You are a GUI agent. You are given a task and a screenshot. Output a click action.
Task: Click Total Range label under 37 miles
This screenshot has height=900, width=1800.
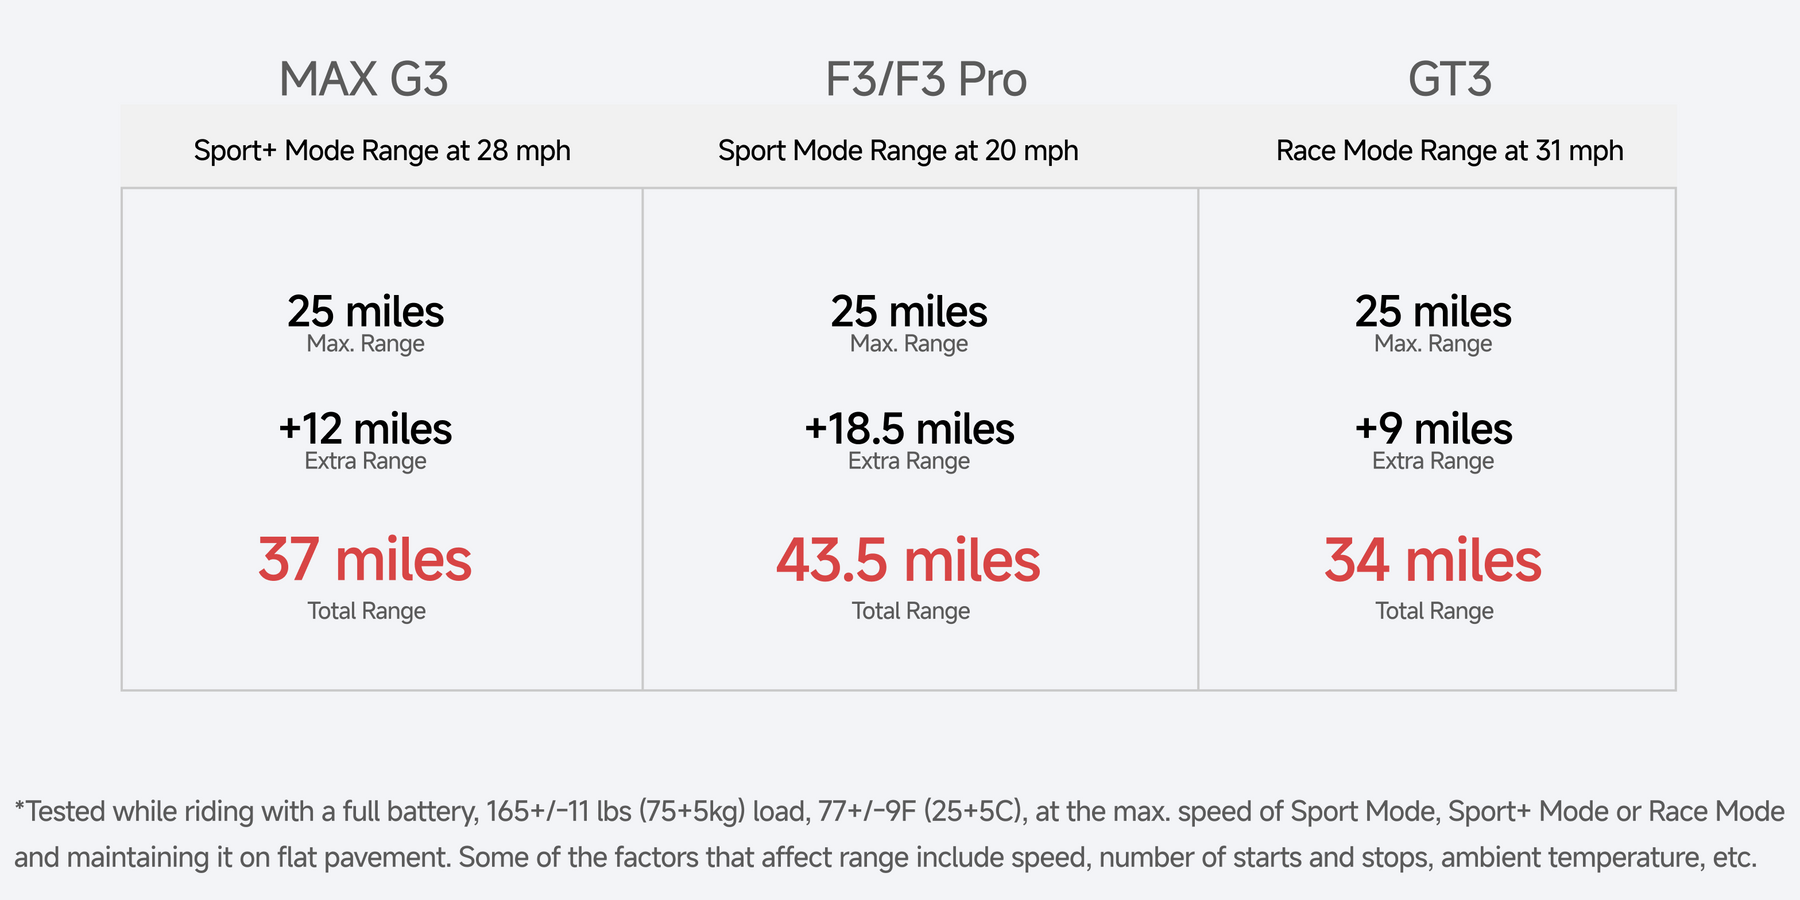pos(366,611)
